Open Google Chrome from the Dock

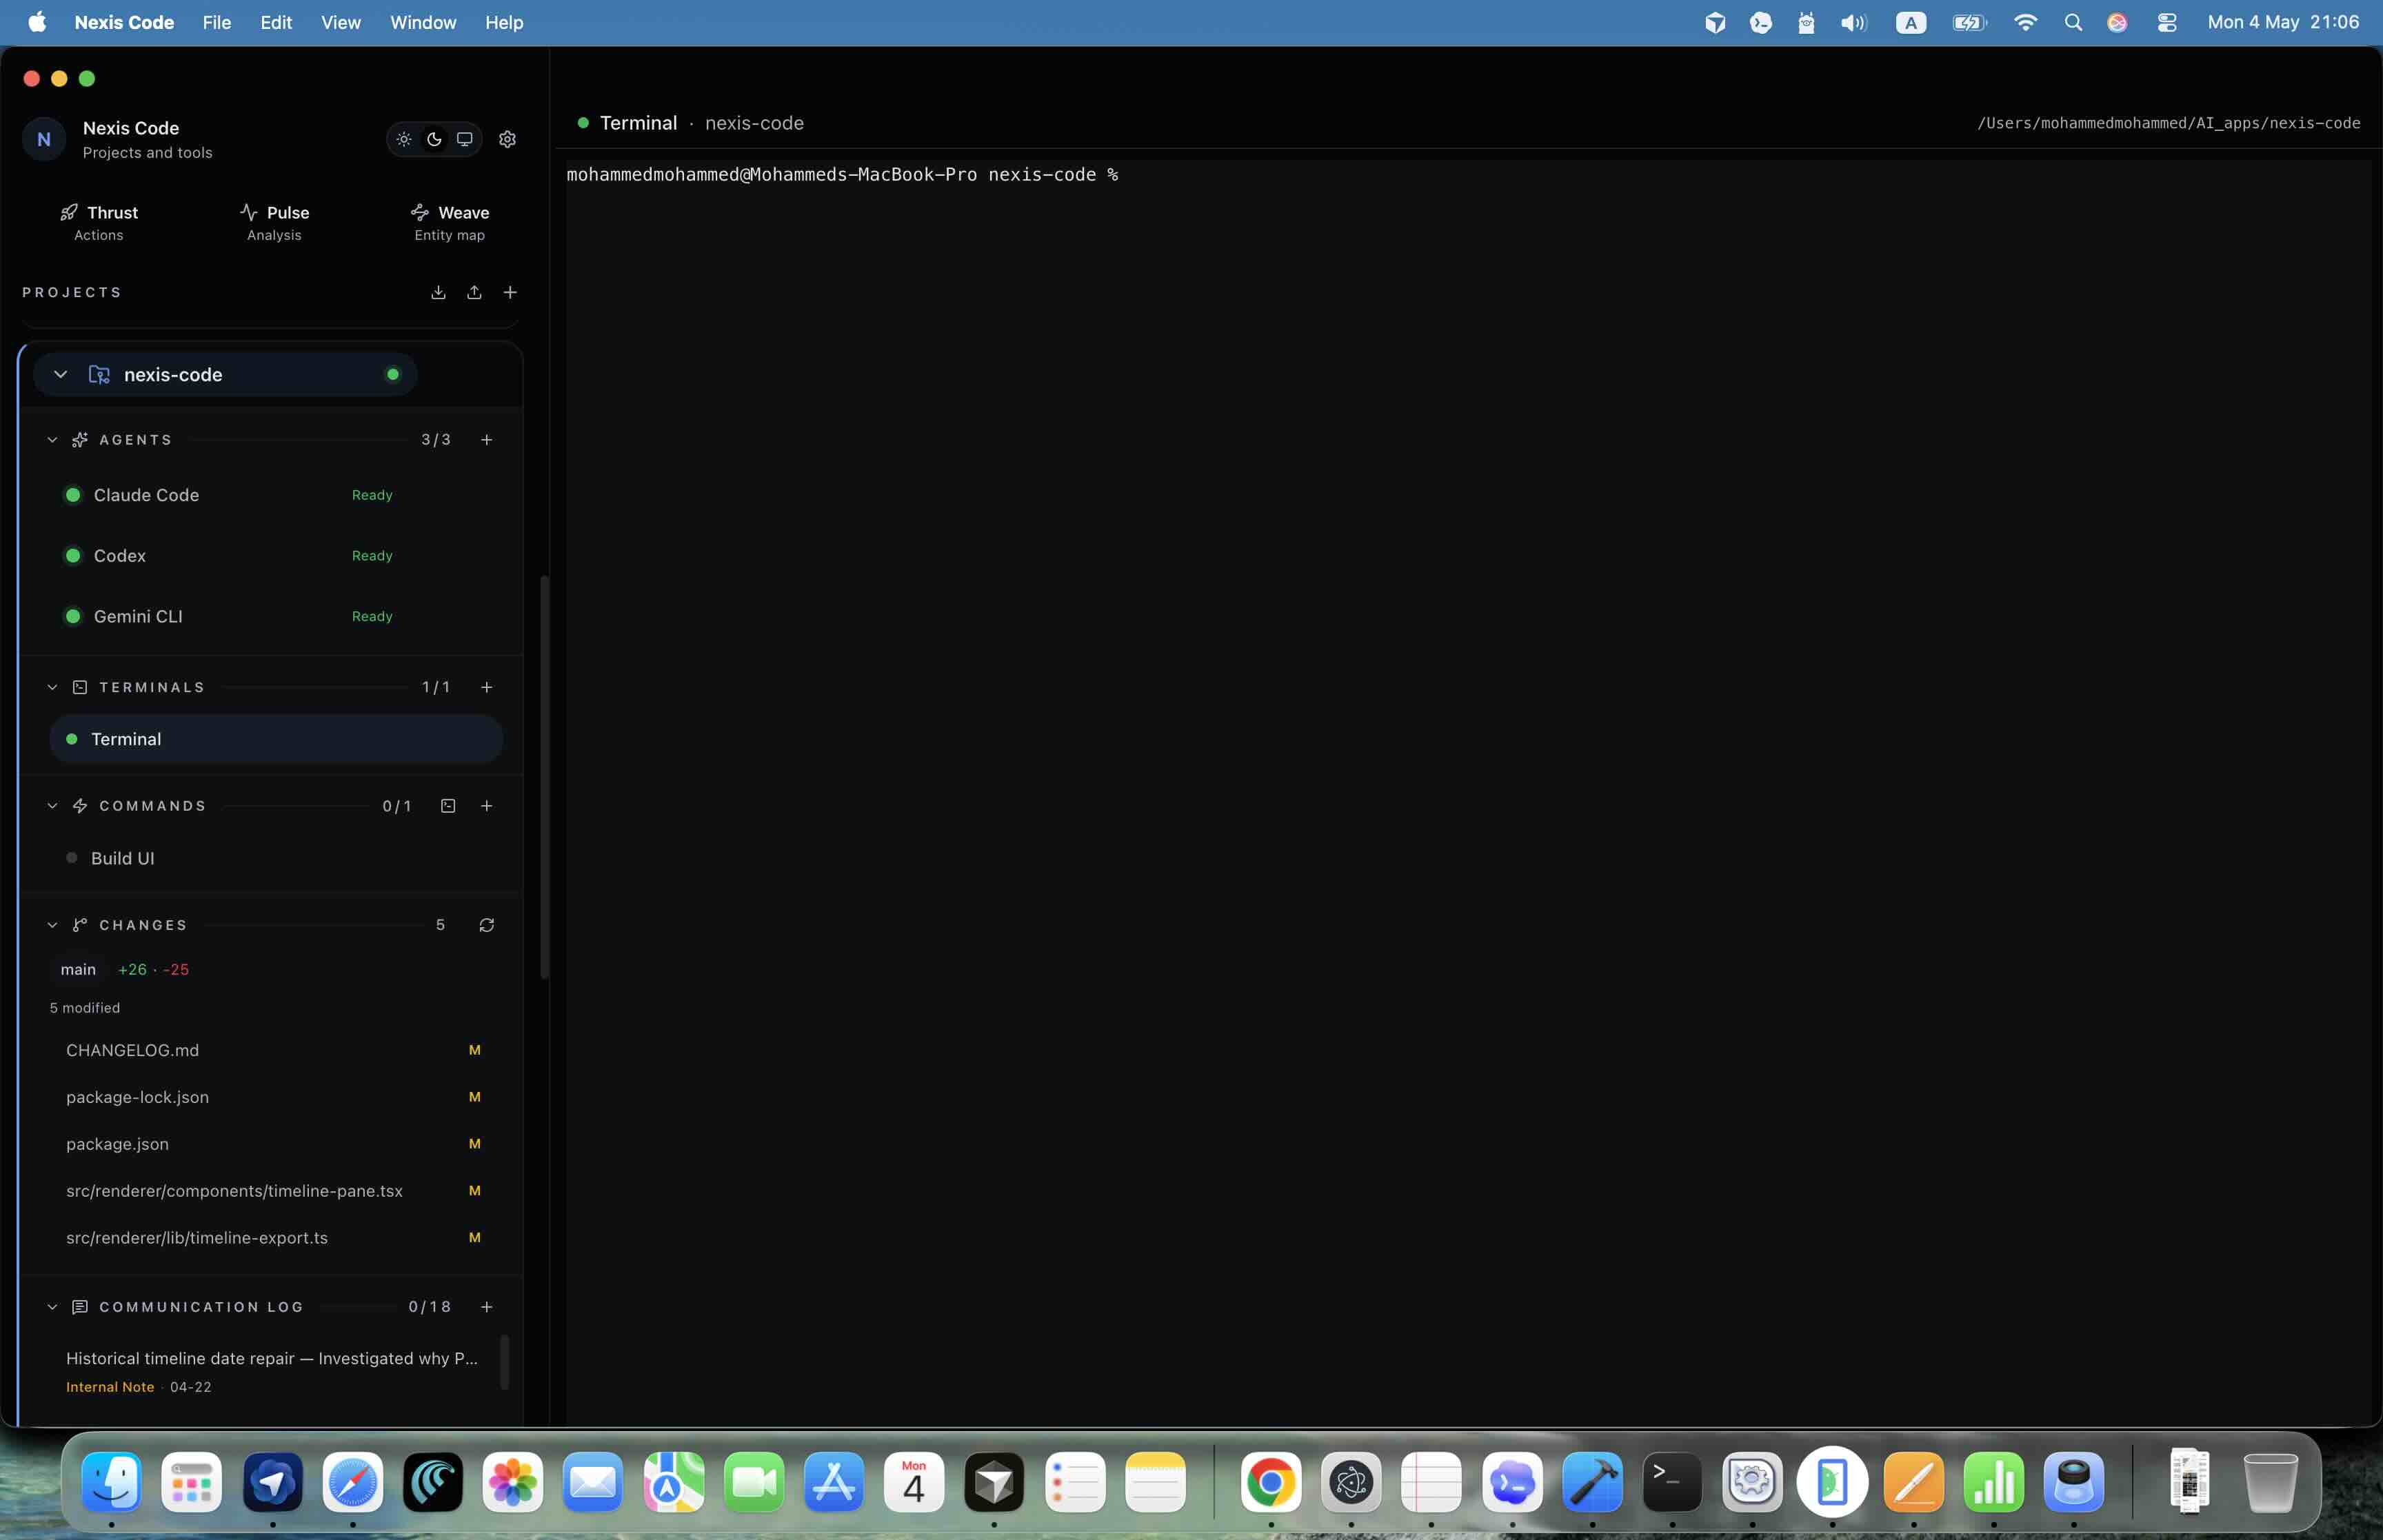[x=1271, y=1482]
